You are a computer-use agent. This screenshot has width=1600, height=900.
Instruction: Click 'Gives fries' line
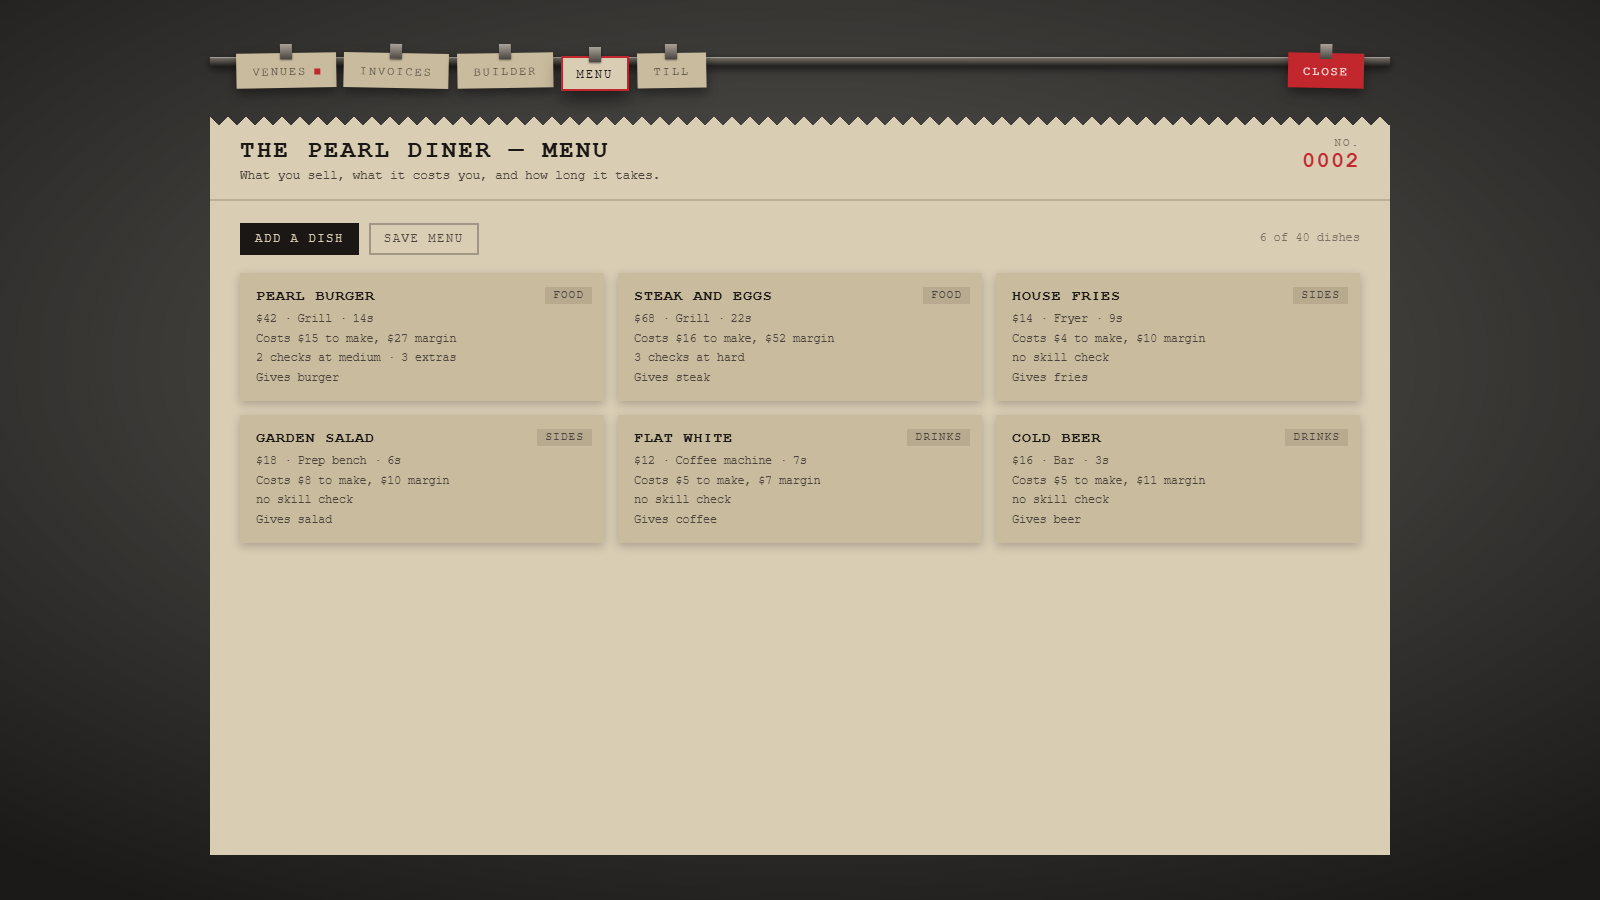tap(1050, 378)
